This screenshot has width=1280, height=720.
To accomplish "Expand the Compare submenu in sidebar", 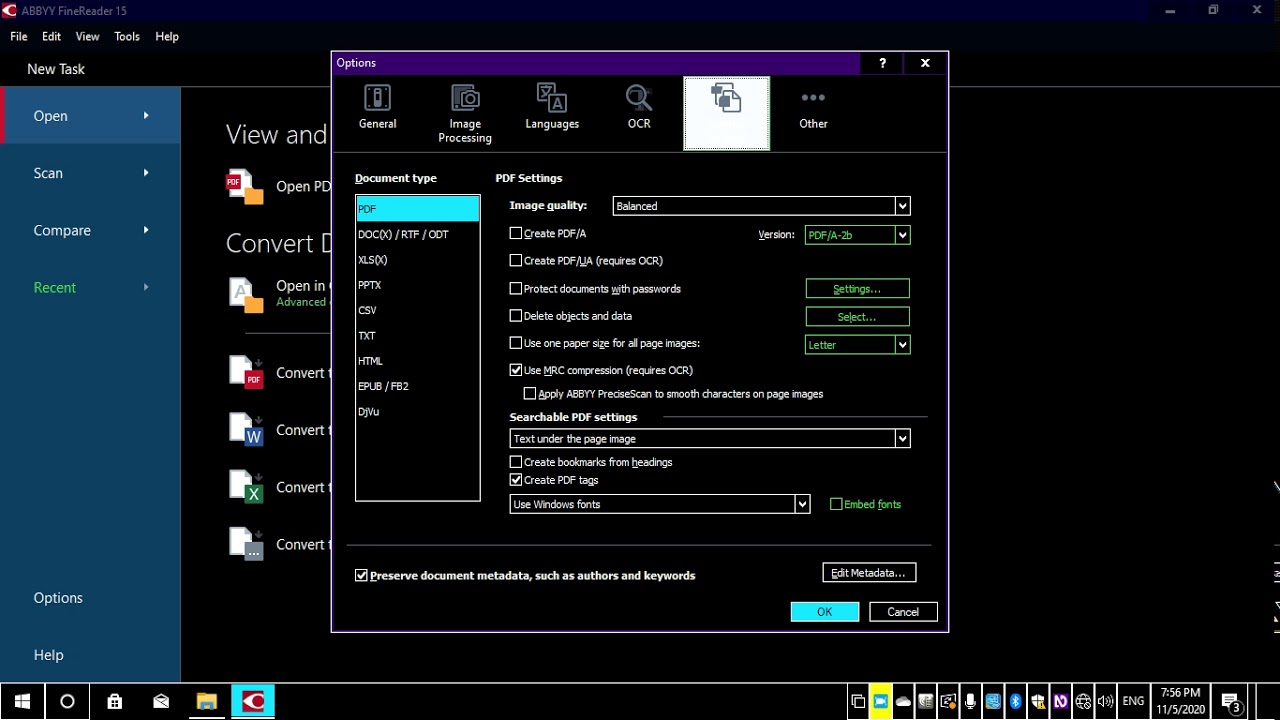I will coord(146,230).
